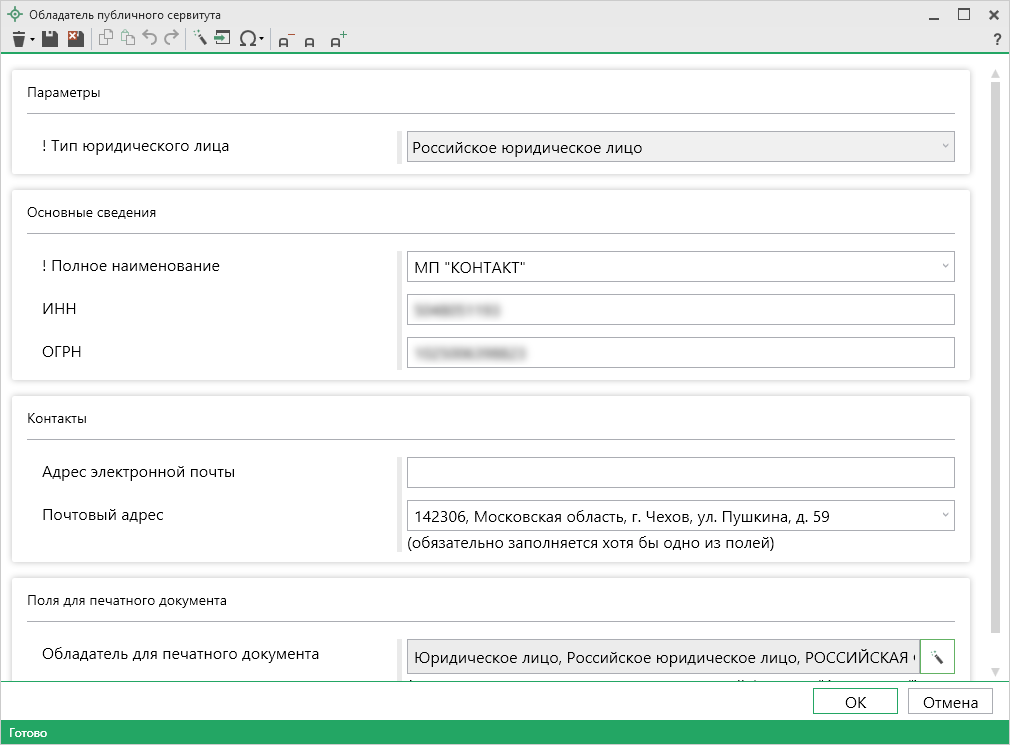Open help via the question mark icon

(996, 39)
